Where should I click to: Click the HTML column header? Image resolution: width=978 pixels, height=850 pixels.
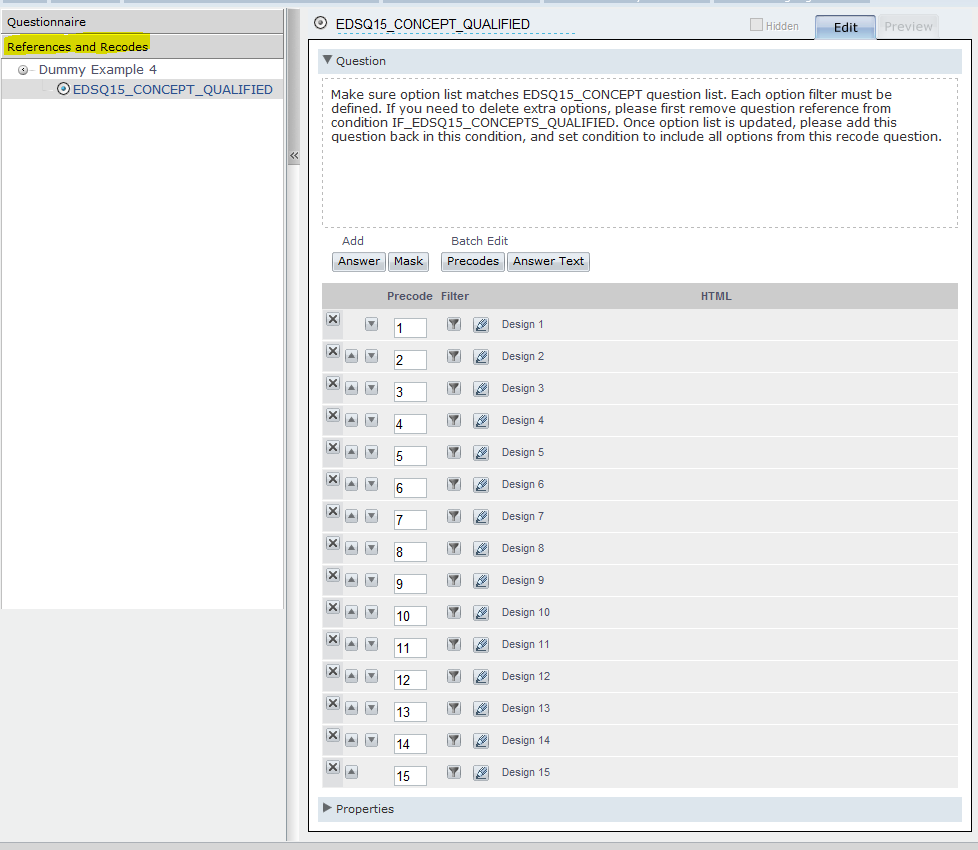[x=716, y=296]
